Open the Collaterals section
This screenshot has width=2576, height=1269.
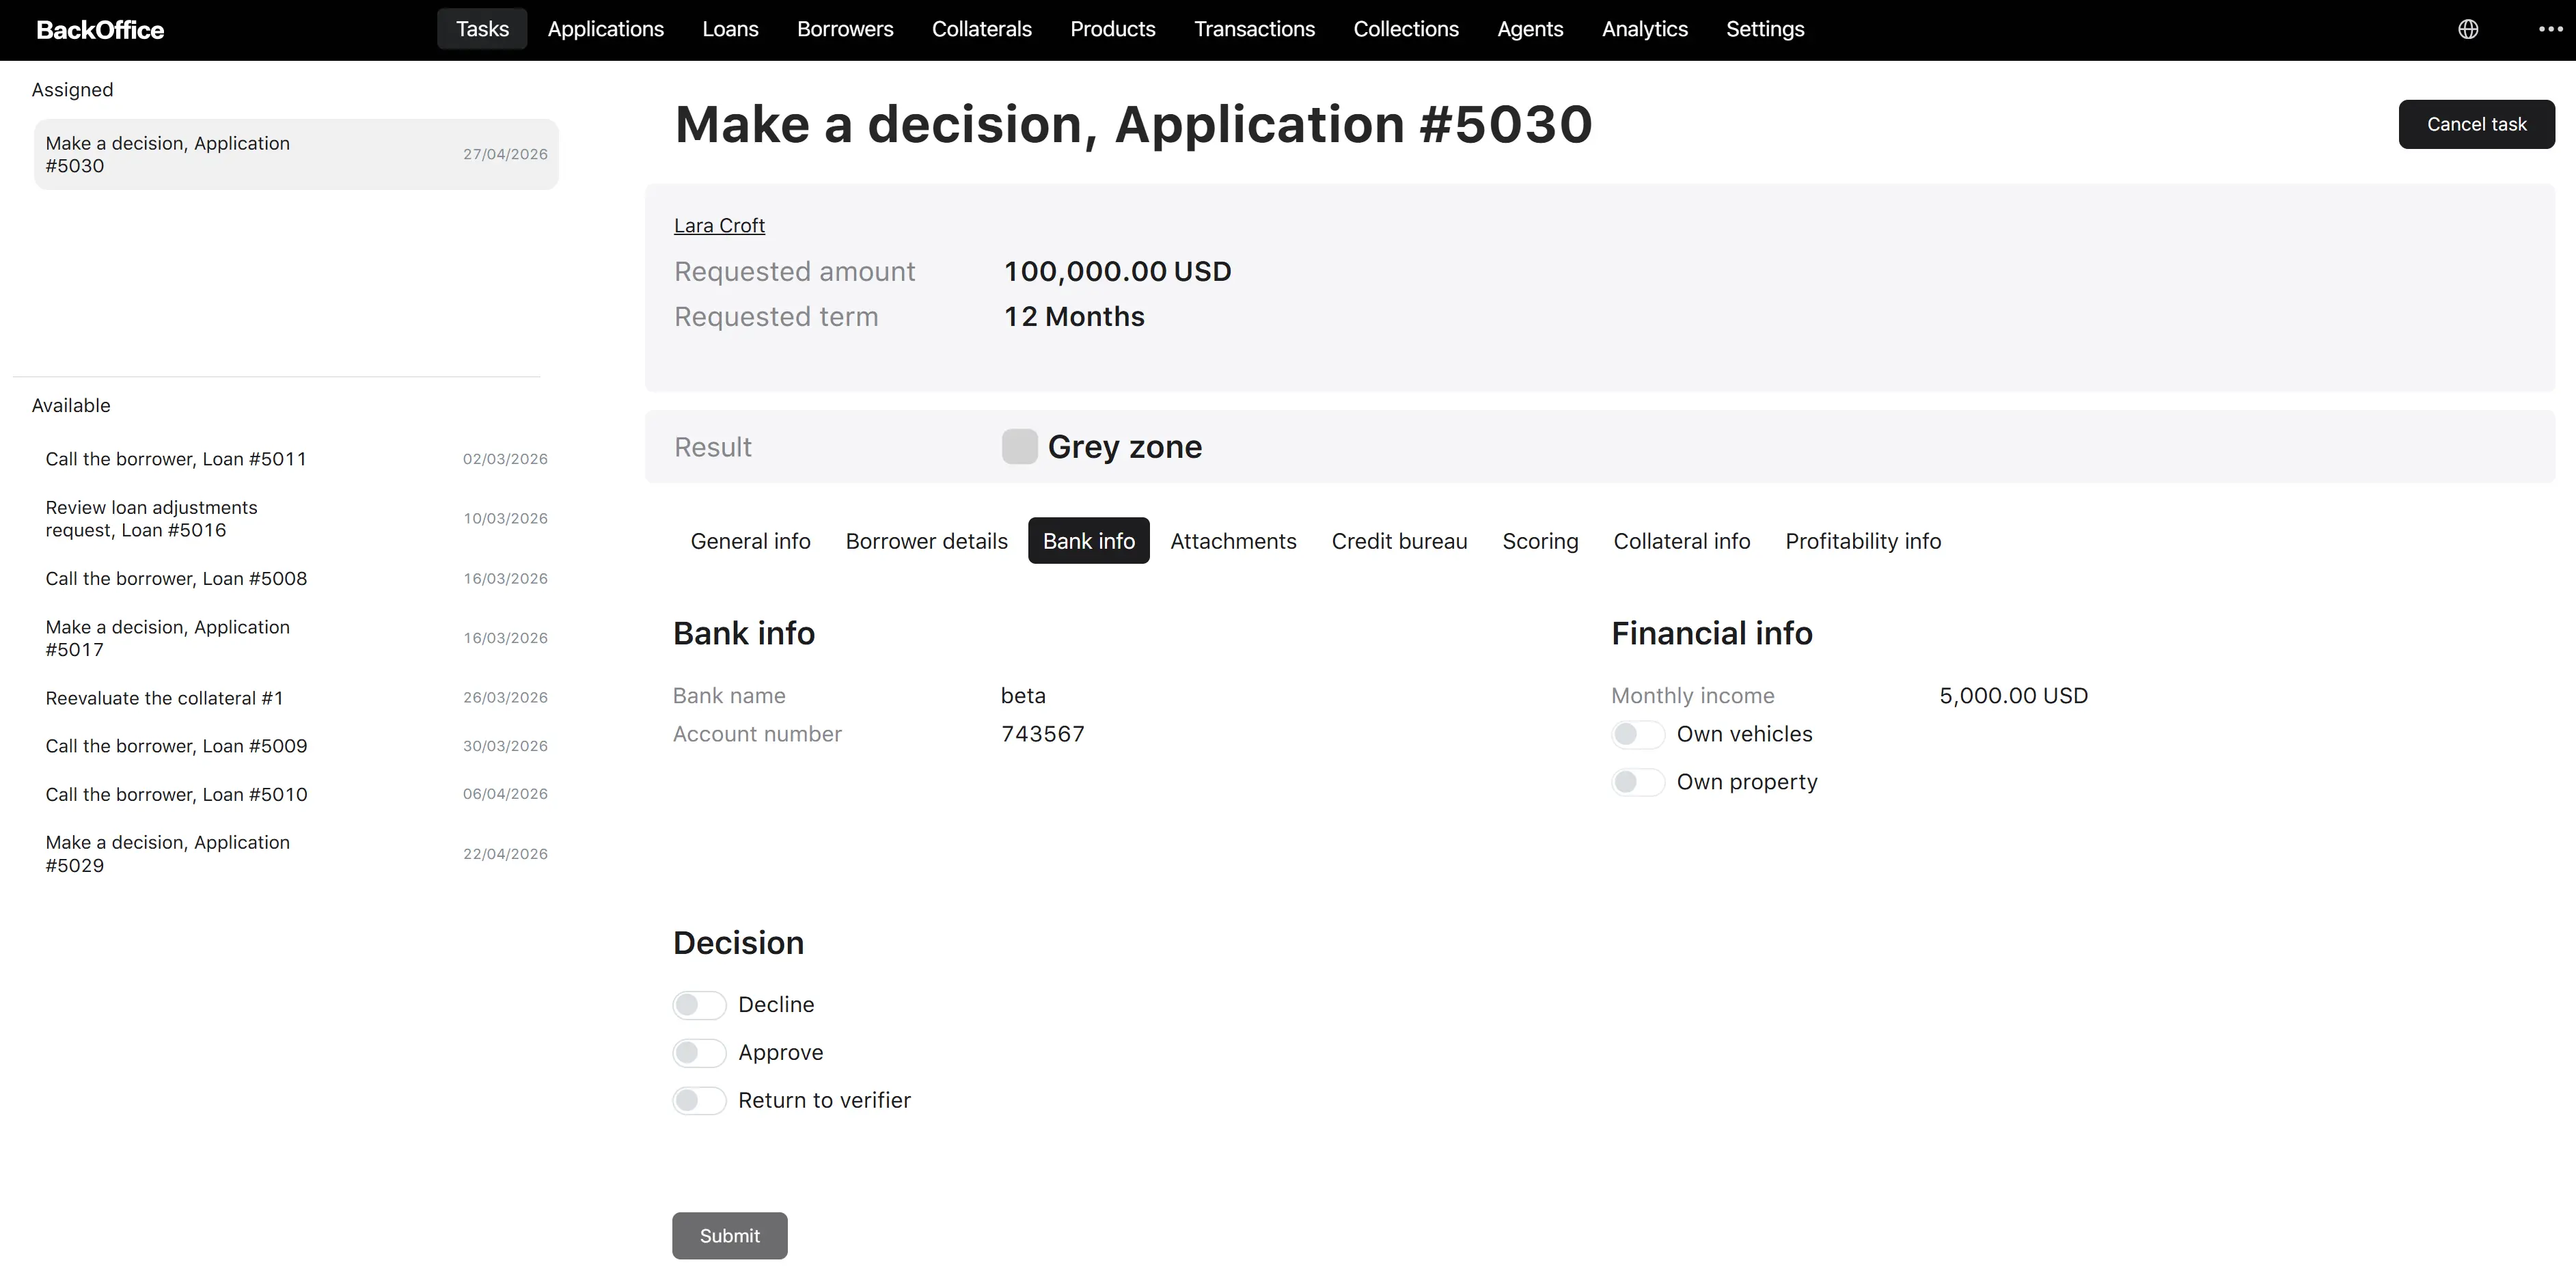(982, 29)
